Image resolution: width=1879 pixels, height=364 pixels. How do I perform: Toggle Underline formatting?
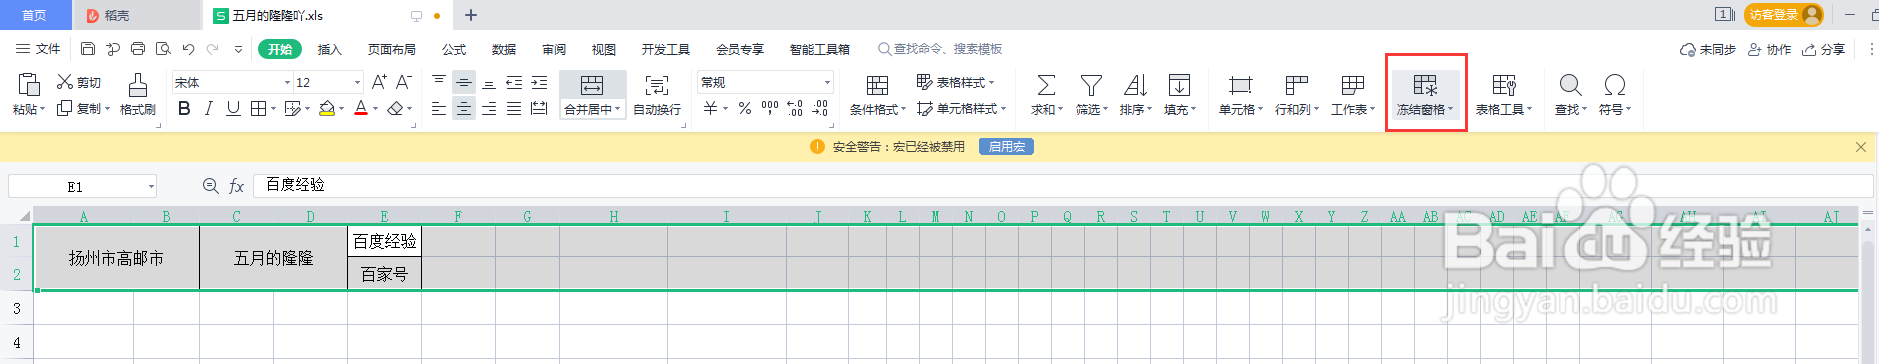click(233, 108)
